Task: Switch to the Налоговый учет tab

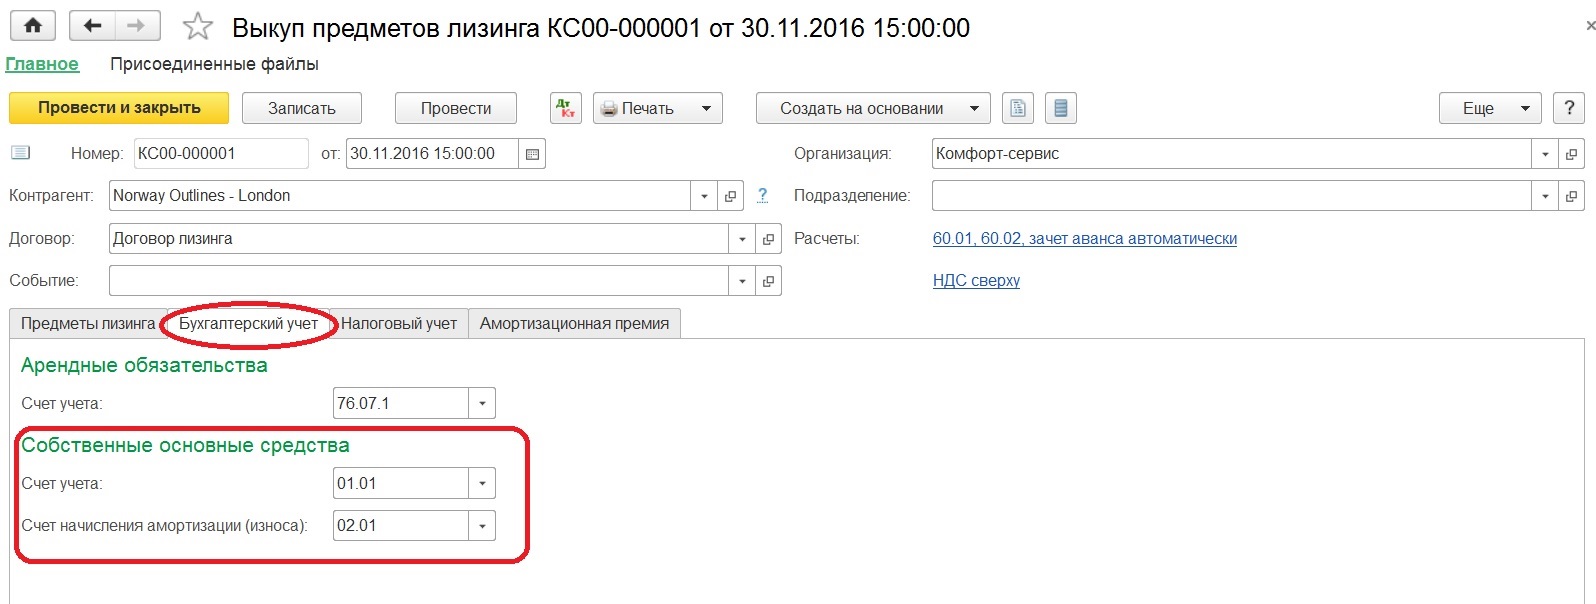Action: (399, 323)
